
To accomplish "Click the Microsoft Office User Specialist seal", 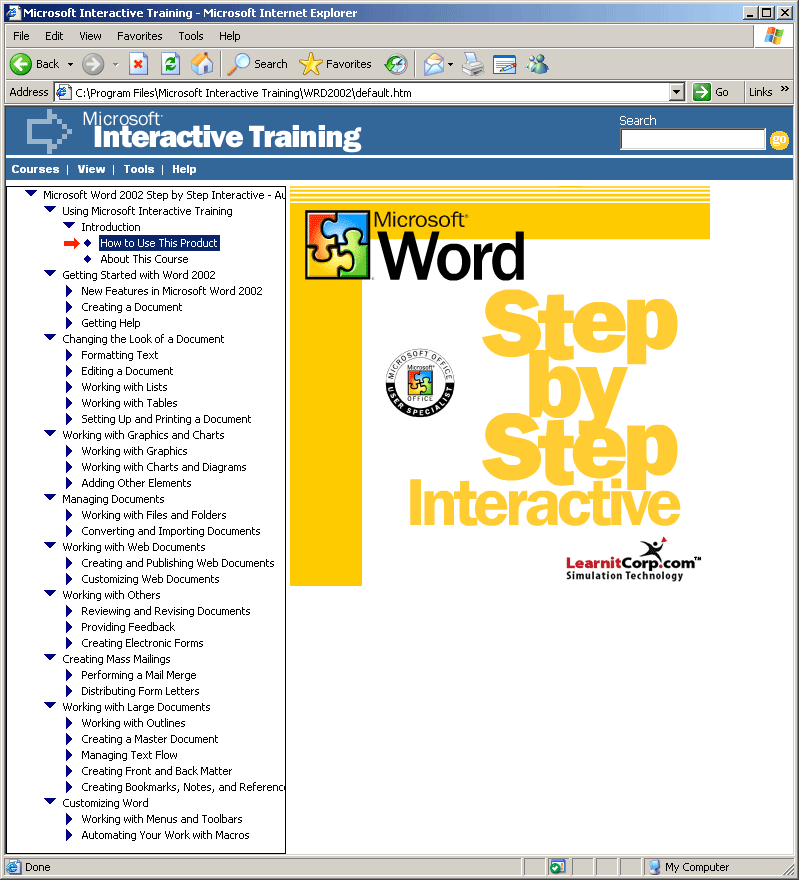I will click(x=420, y=383).
